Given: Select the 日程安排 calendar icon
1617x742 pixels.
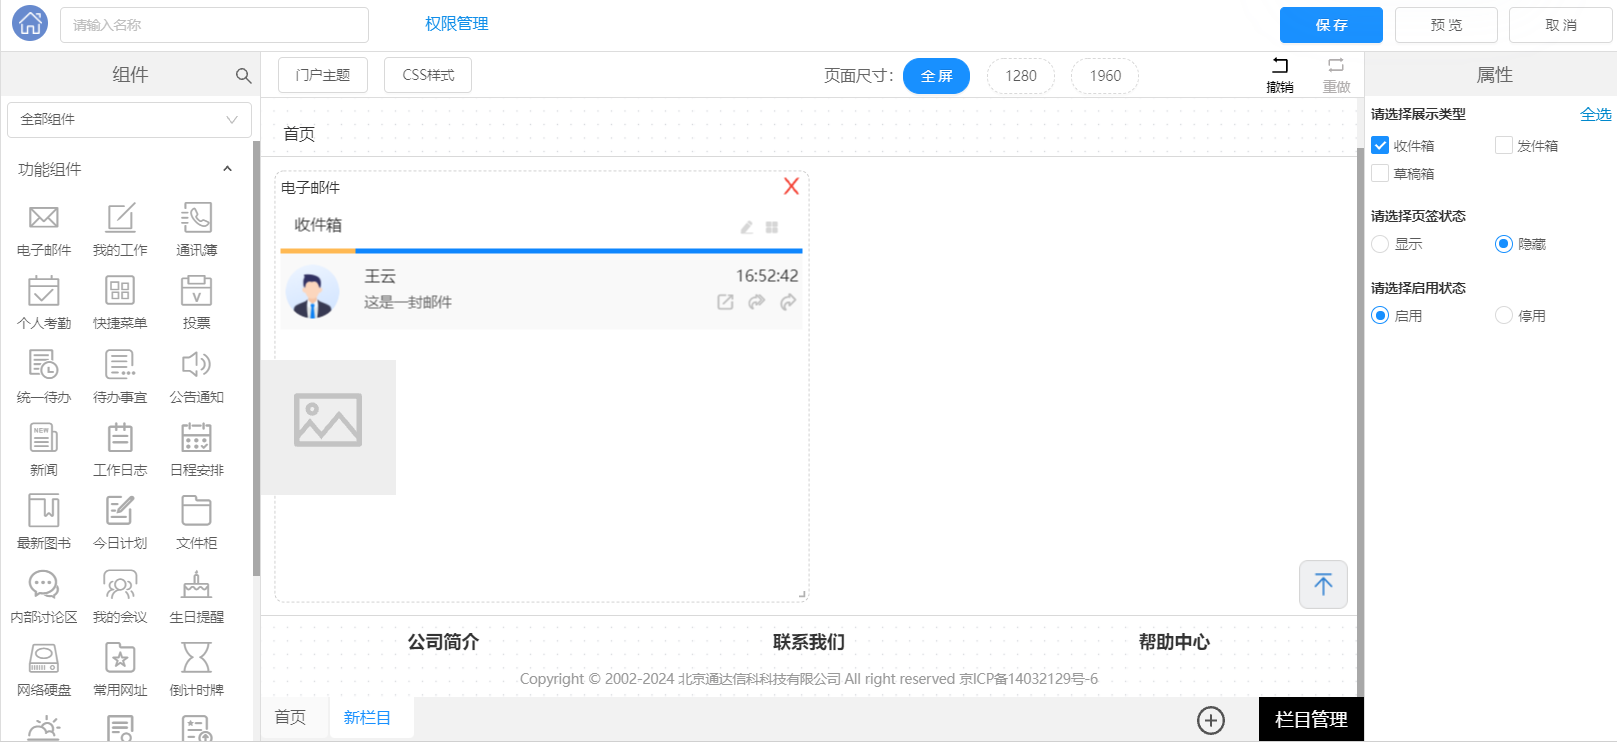Looking at the screenshot, I should click(x=196, y=438).
